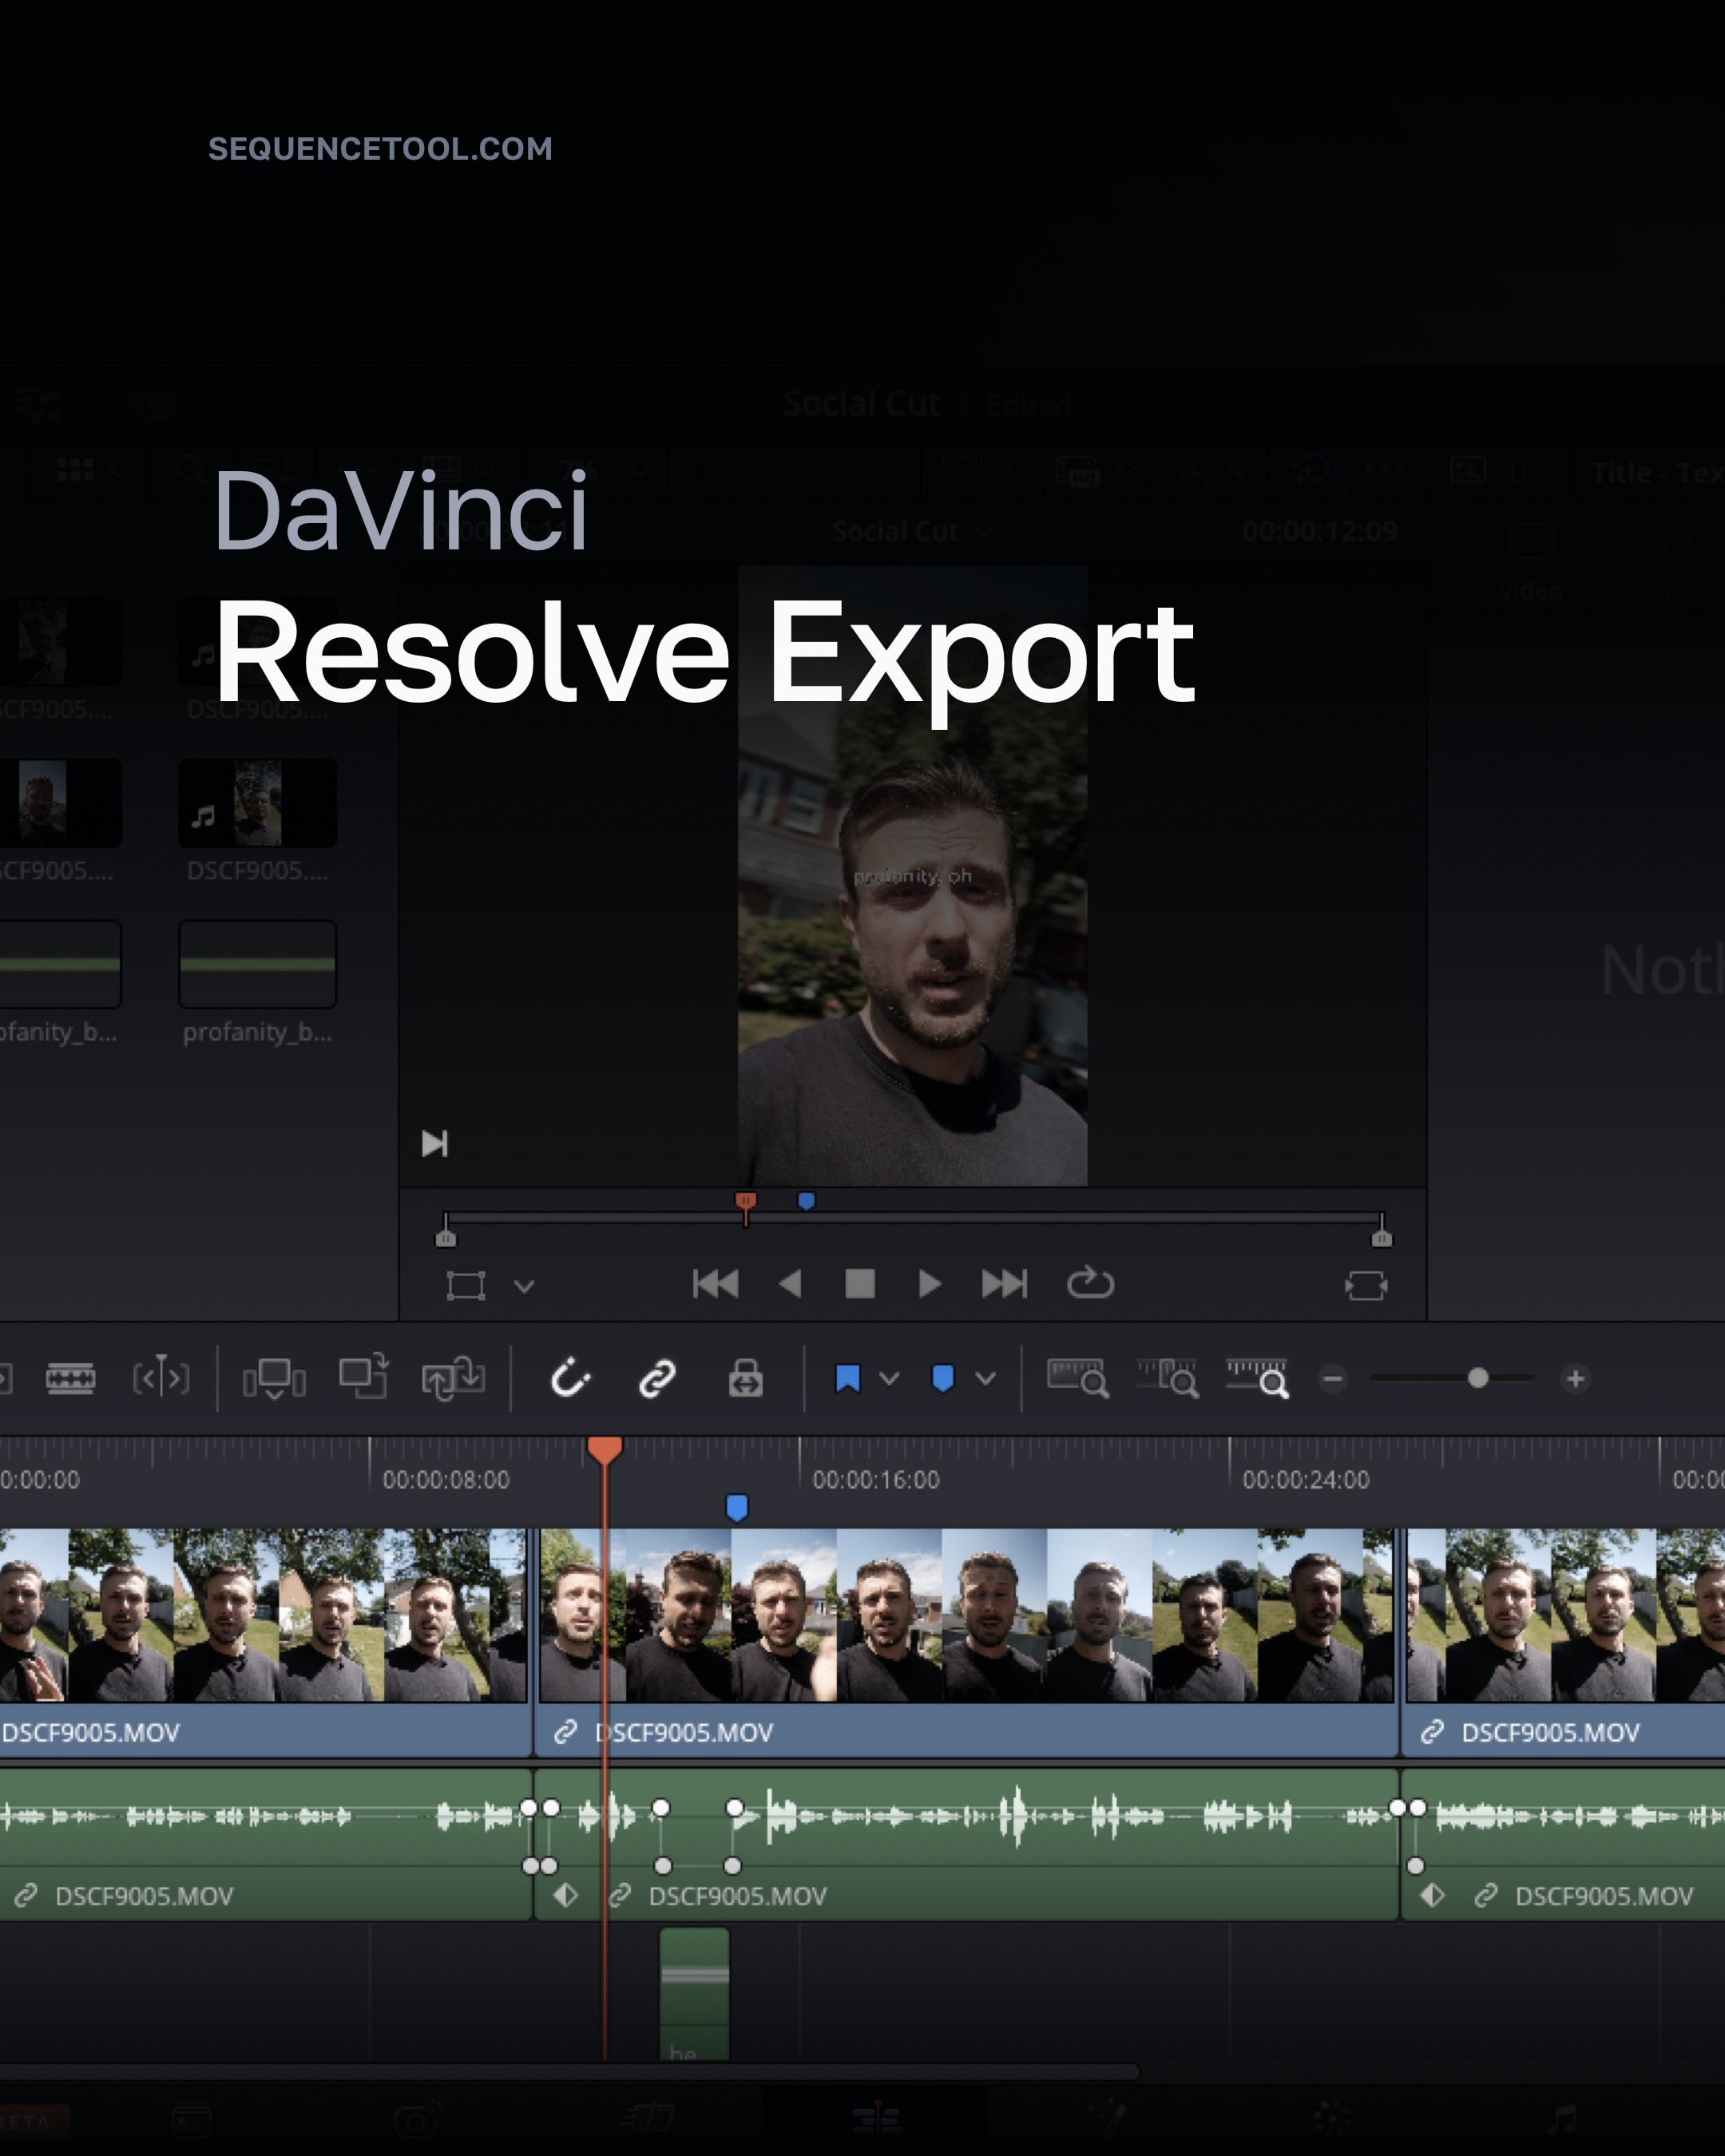Switch to the Fusion page wand icon
The image size is (1725, 2156).
(x=1107, y=2118)
